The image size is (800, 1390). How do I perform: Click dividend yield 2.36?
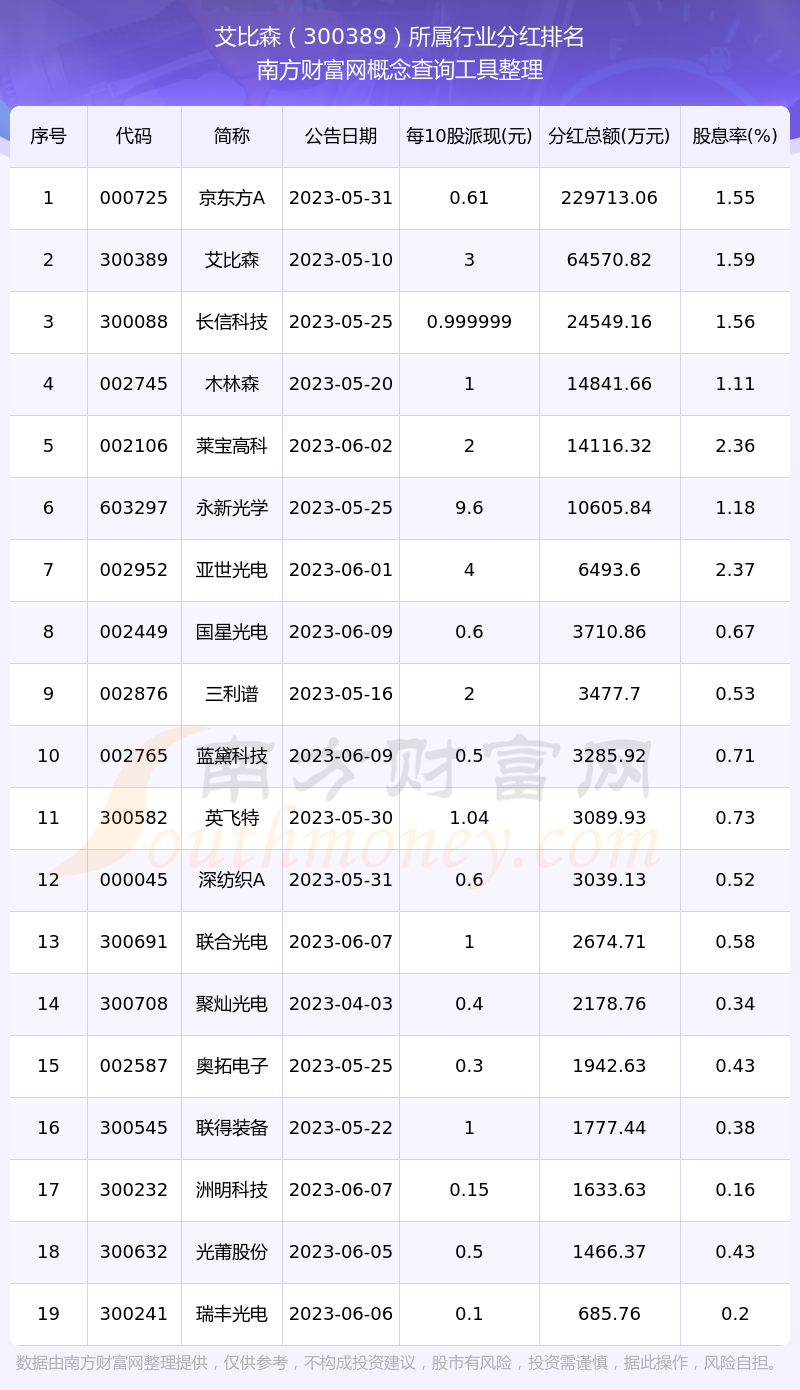pyautogui.click(x=735, y=446)
